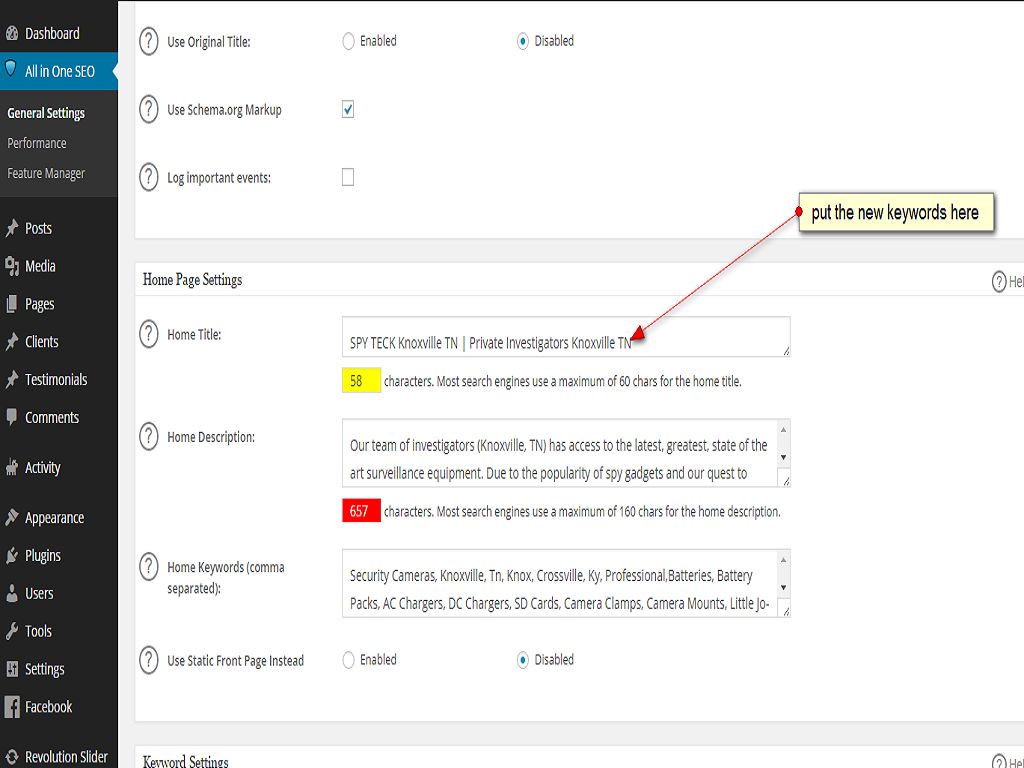This screenshot has height=768, width=1024.
Task: Click help icon beside Use Static Front Page
Action: (149, 660)
